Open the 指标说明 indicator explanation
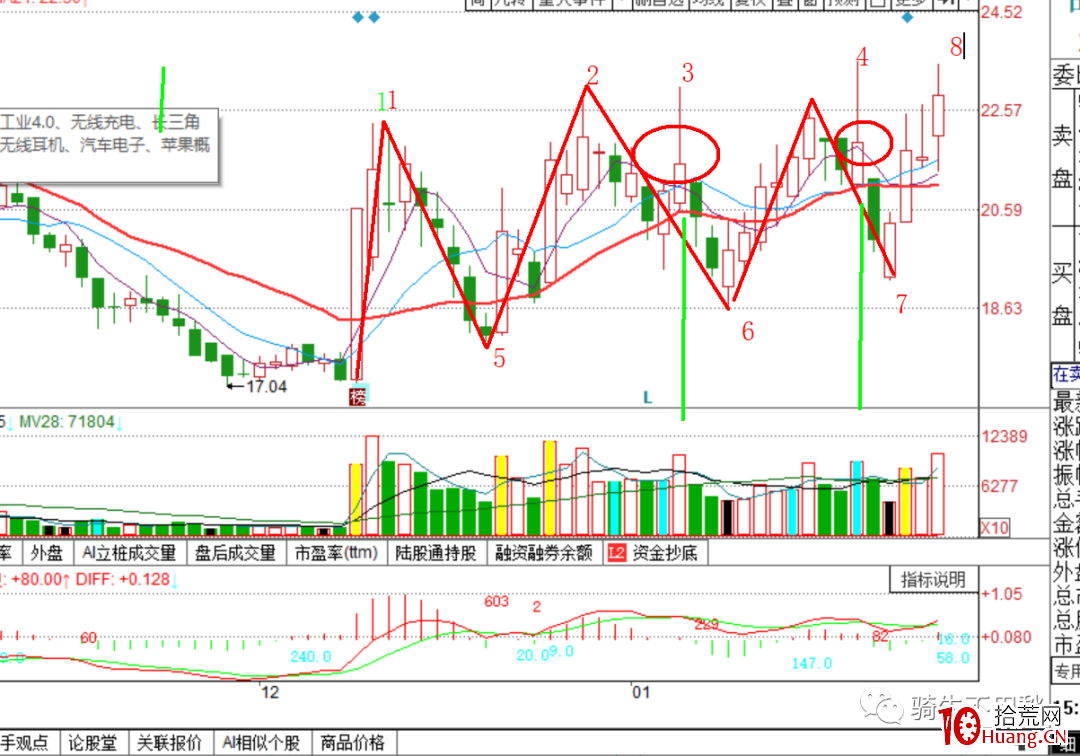This screenshot has height=756, width=1080. click(x=933, y=580)
